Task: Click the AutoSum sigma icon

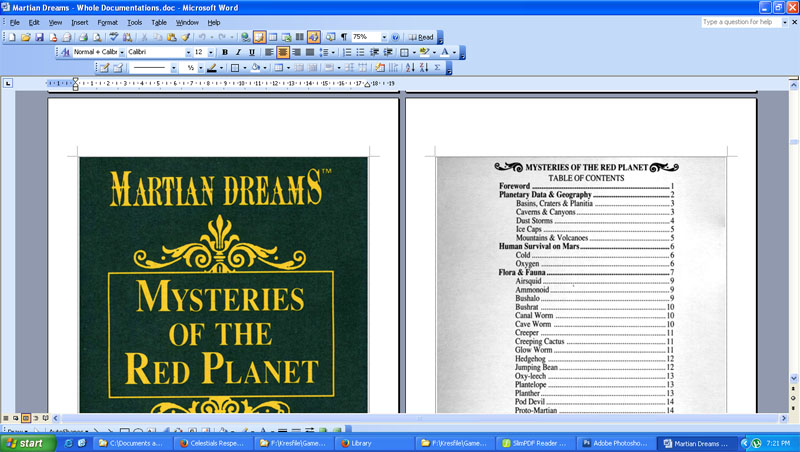Action: (437, 67)
